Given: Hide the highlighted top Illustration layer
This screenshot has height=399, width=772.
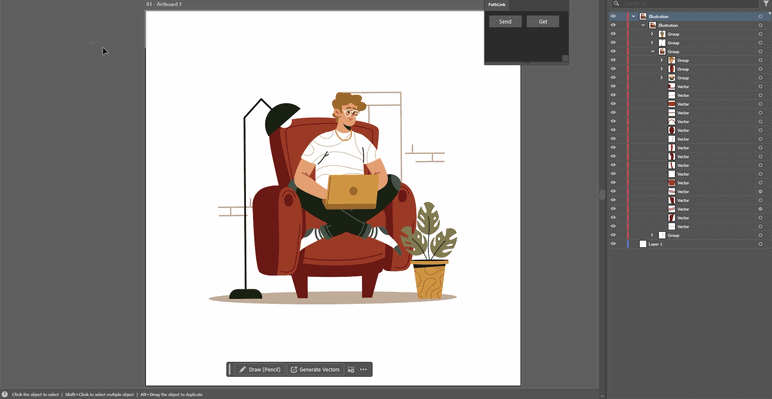Looking at the screenshot, I should tap(613, 16).
